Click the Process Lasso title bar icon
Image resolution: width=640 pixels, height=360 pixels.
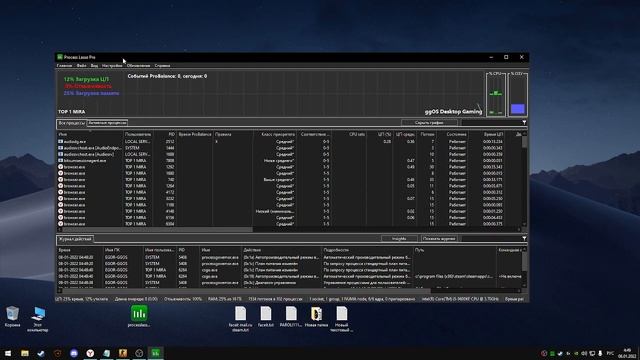pyautogui.click(x=60, y=57)
